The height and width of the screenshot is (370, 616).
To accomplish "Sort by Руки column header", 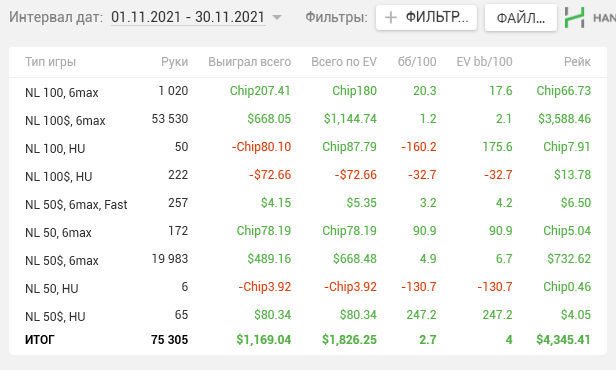I will [x=174, y=62].
